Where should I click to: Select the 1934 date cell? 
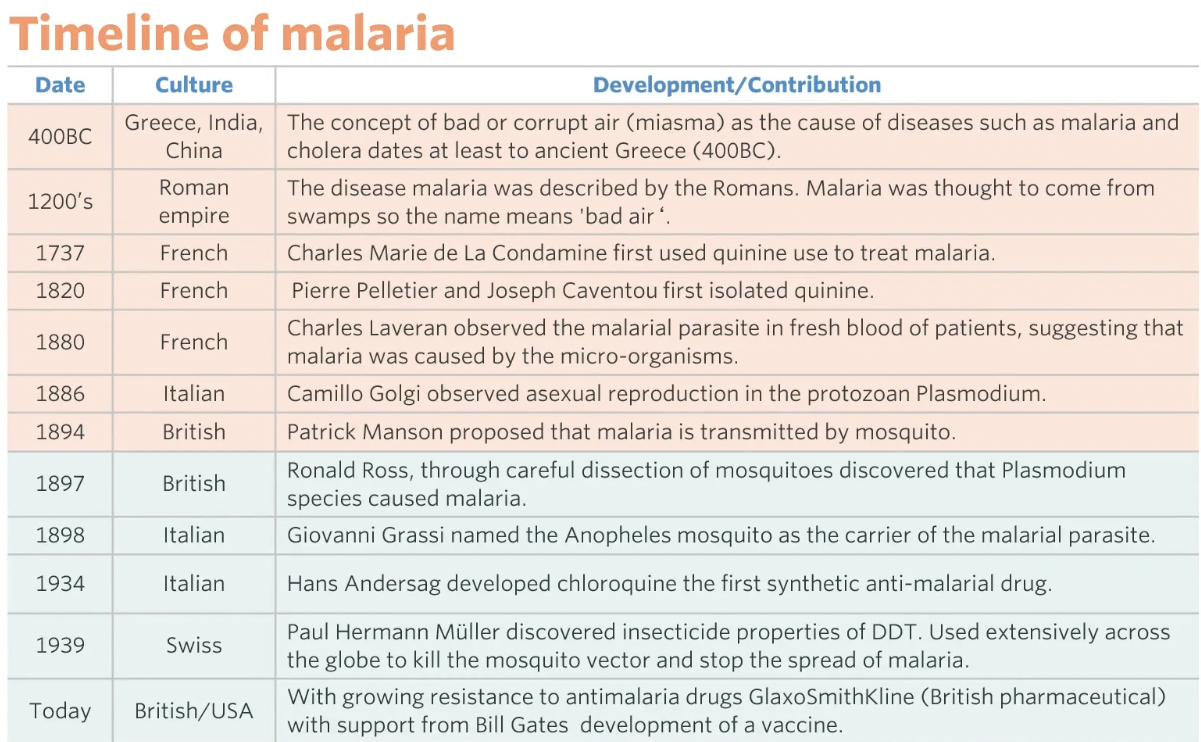click(60, 583)
